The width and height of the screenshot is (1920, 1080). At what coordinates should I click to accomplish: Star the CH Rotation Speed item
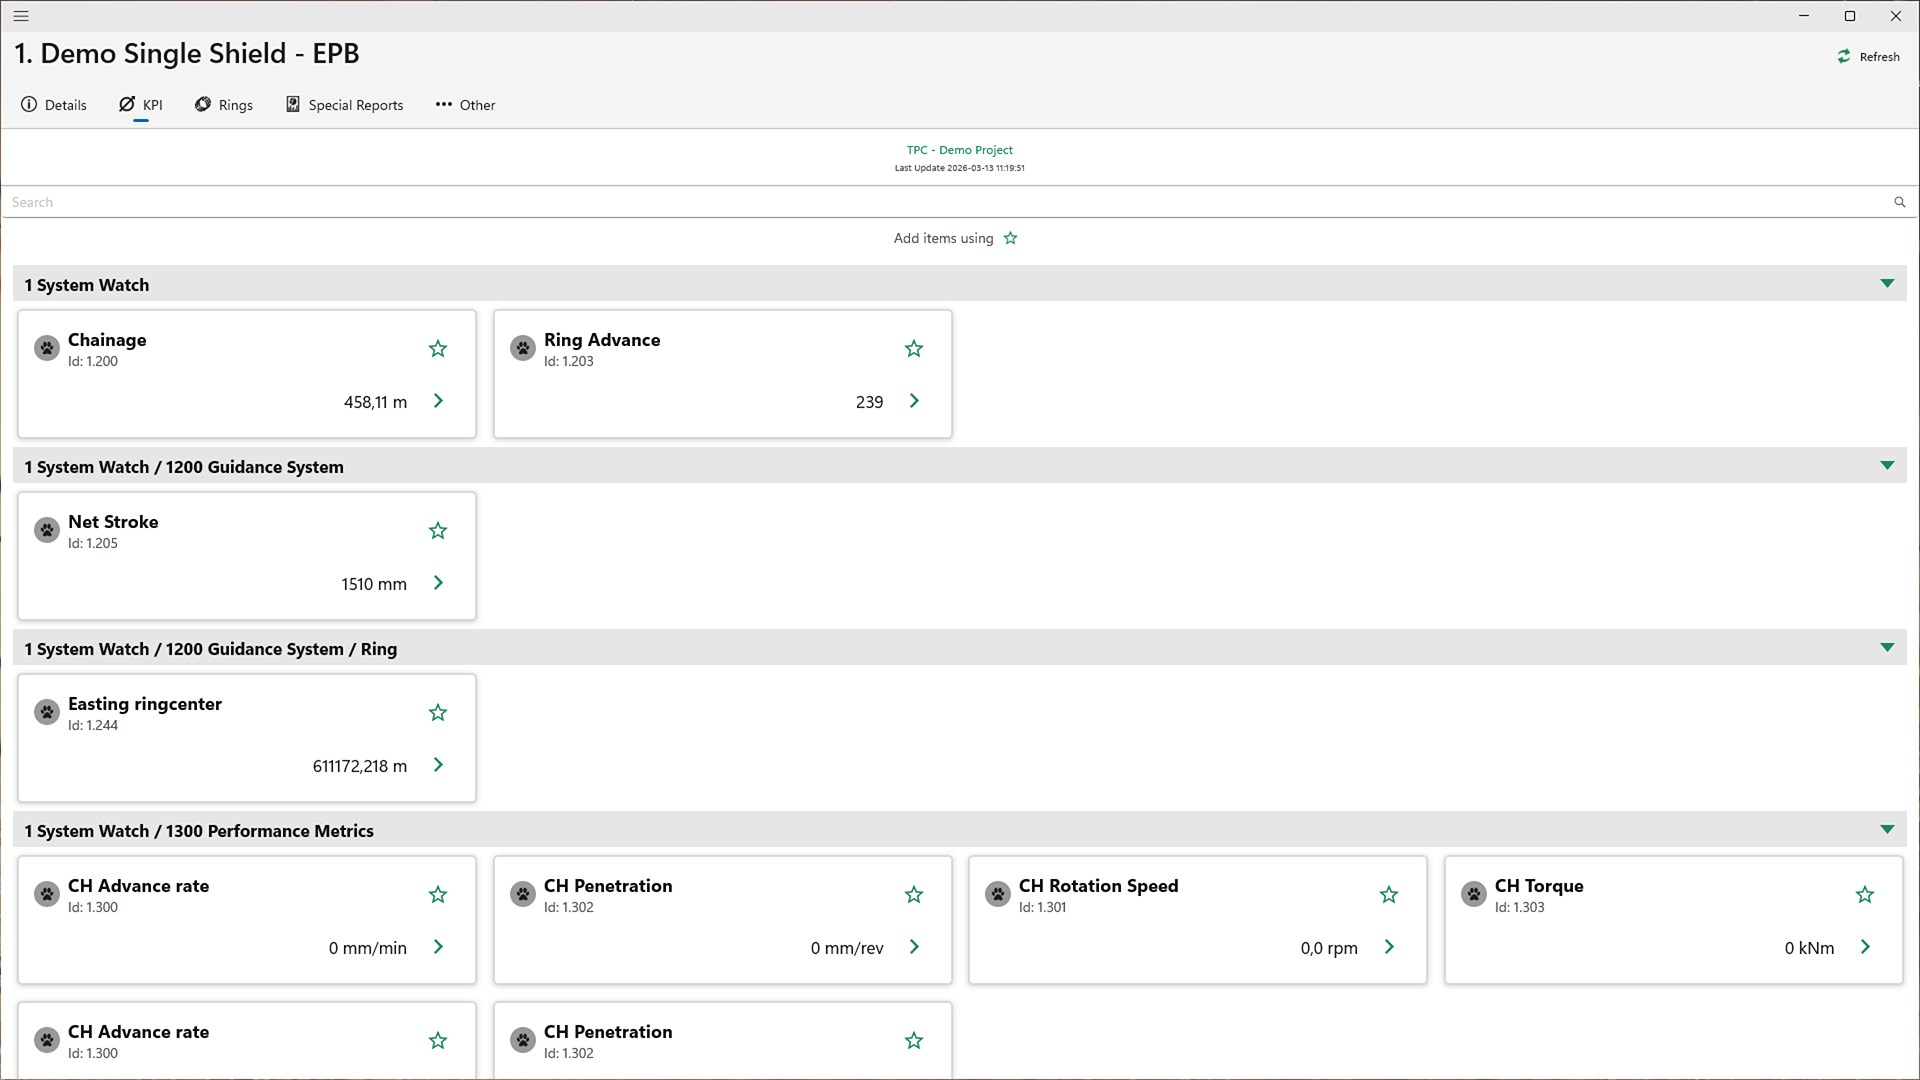tap(1389, 895)
